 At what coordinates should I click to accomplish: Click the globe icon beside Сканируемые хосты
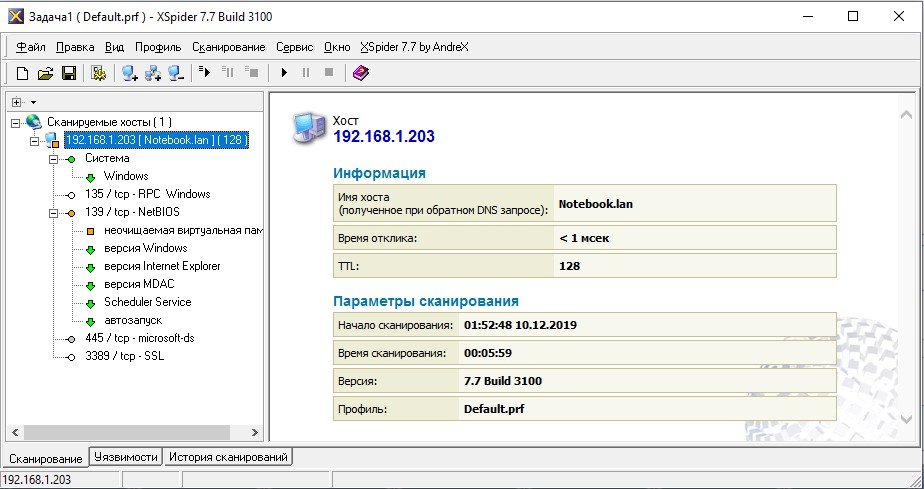pos(34,122)
